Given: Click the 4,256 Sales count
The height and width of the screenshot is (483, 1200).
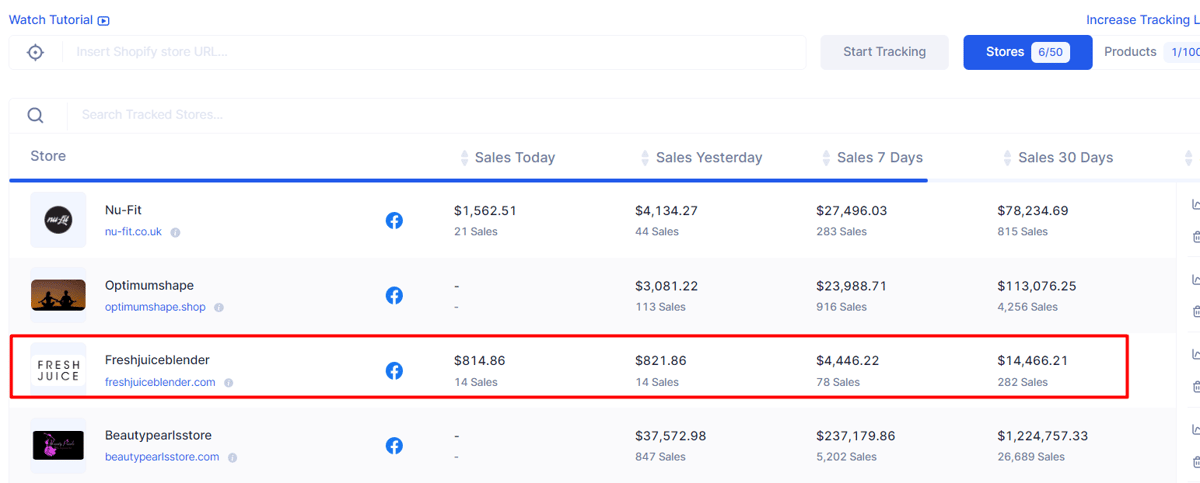Looking at the screenshot, I should tap(1027, 307).
